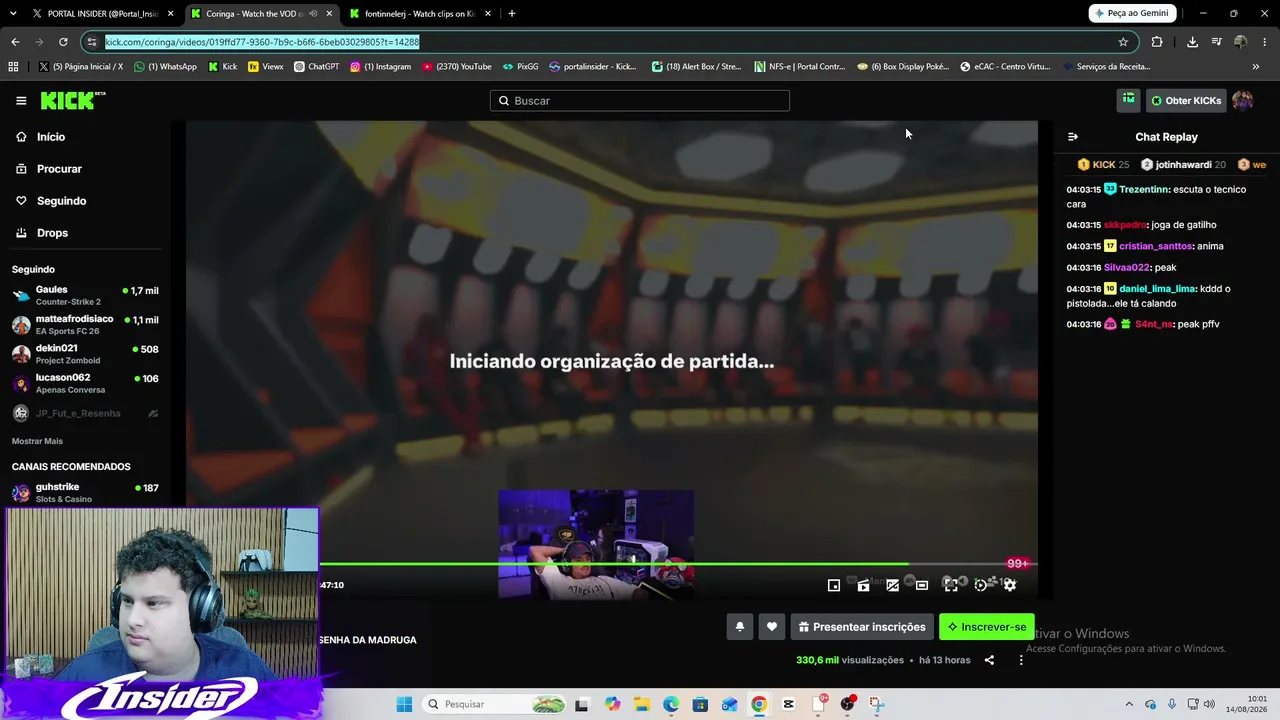Click the Peça ao Gemini button
The width and height of the screenshot is (1280, 720).
coord(1131,14)
